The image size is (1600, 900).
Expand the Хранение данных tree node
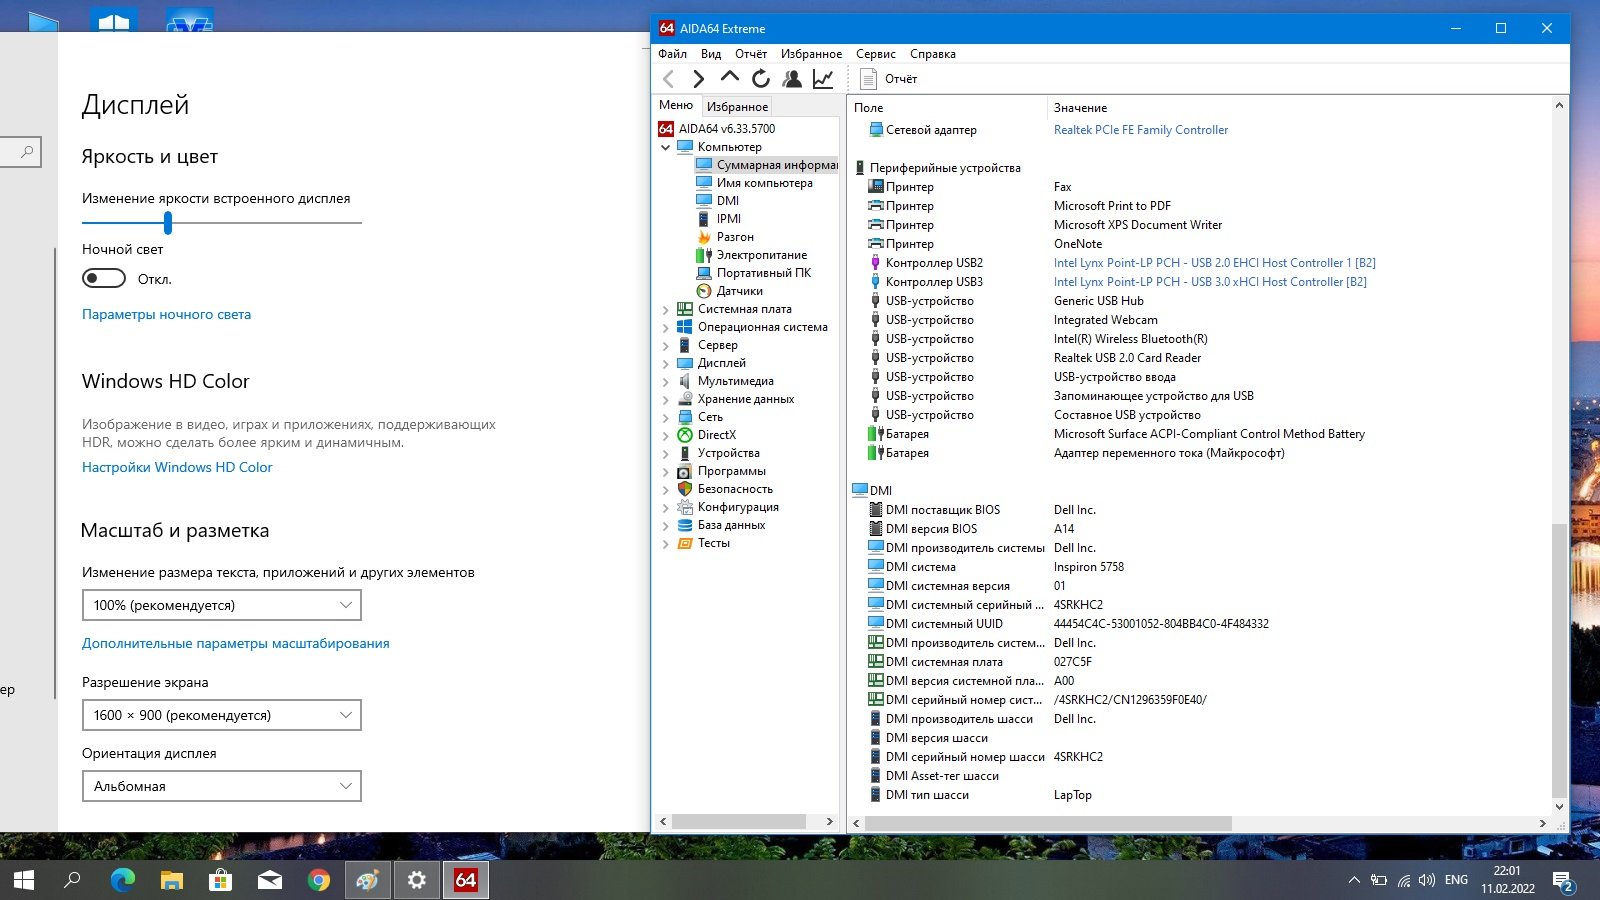click(x=666, y=400)
